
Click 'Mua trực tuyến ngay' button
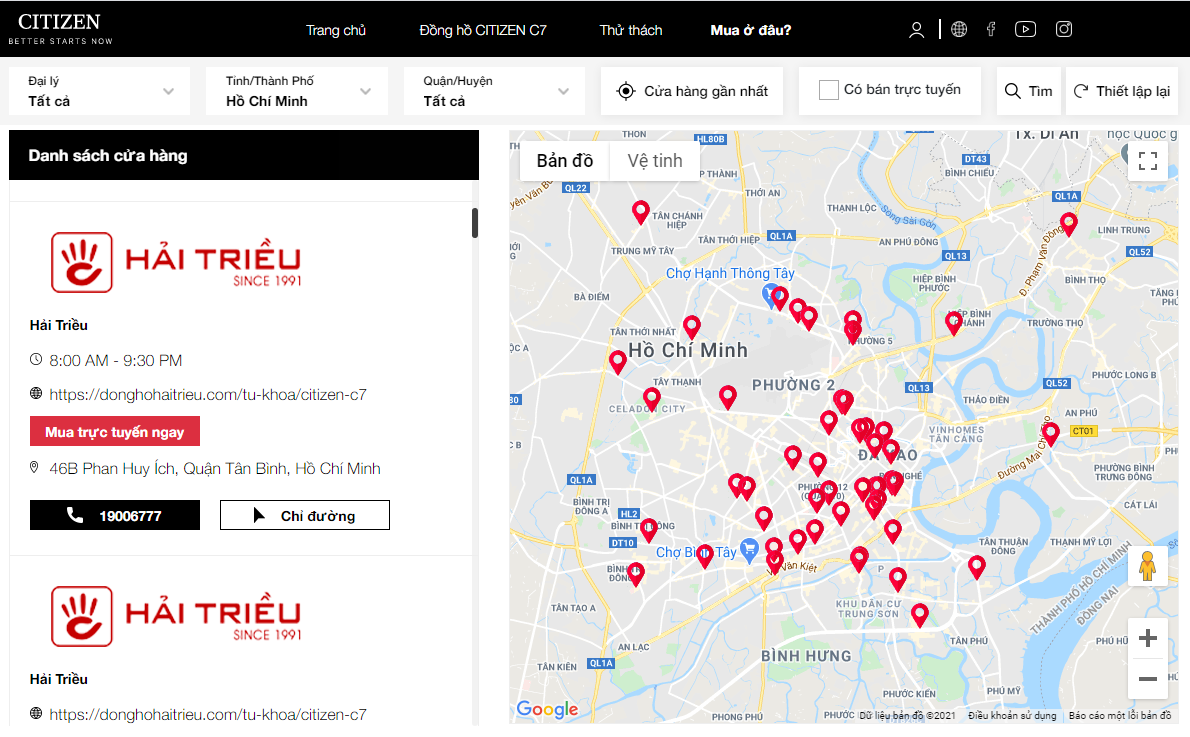click(115, 431)
